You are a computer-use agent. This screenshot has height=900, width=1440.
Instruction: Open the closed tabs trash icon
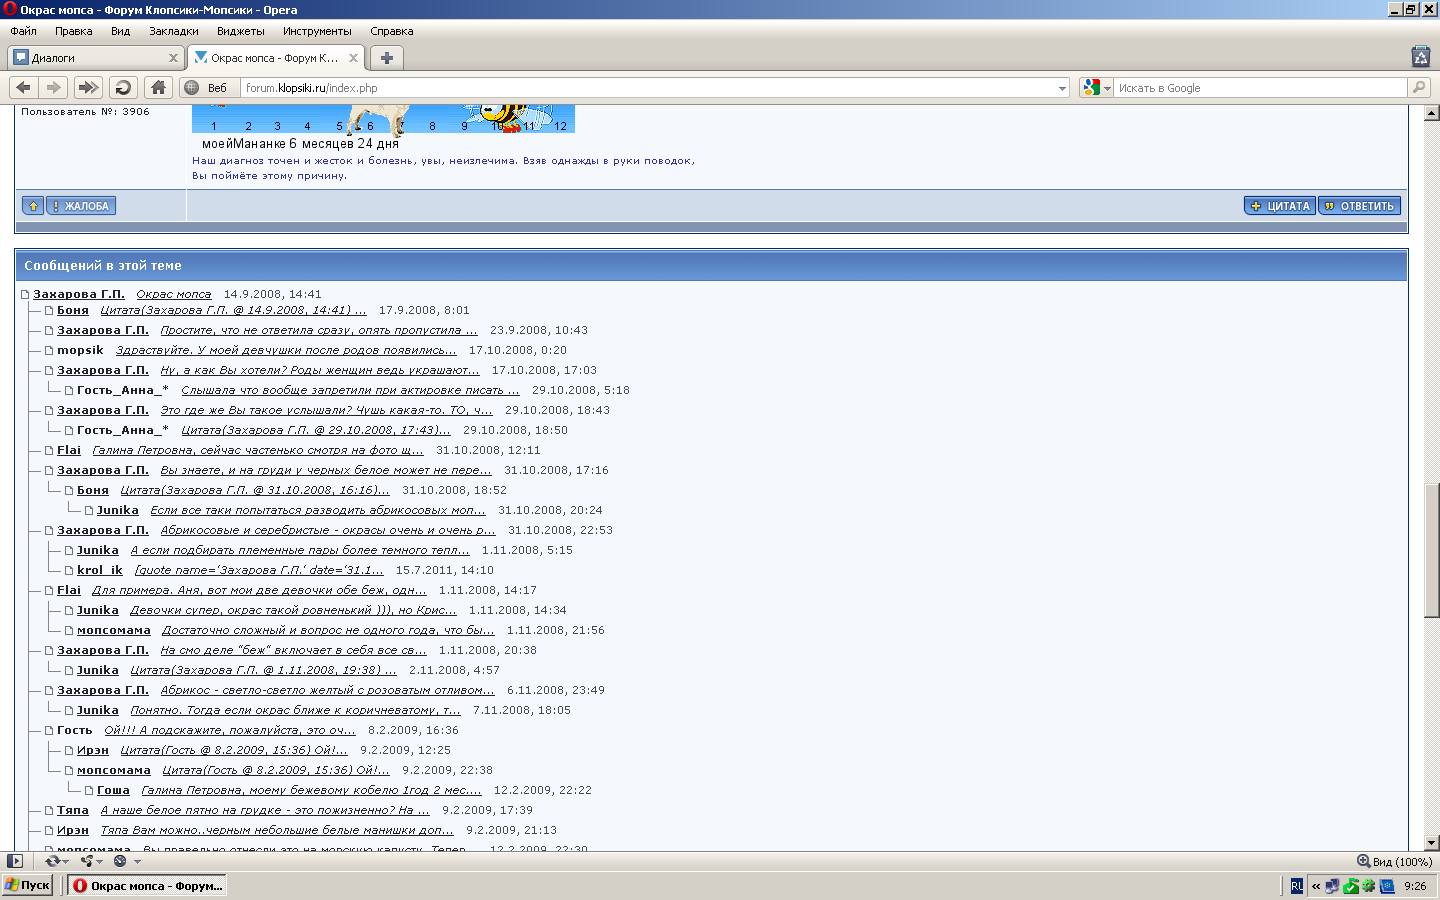tap(1420, 57)
